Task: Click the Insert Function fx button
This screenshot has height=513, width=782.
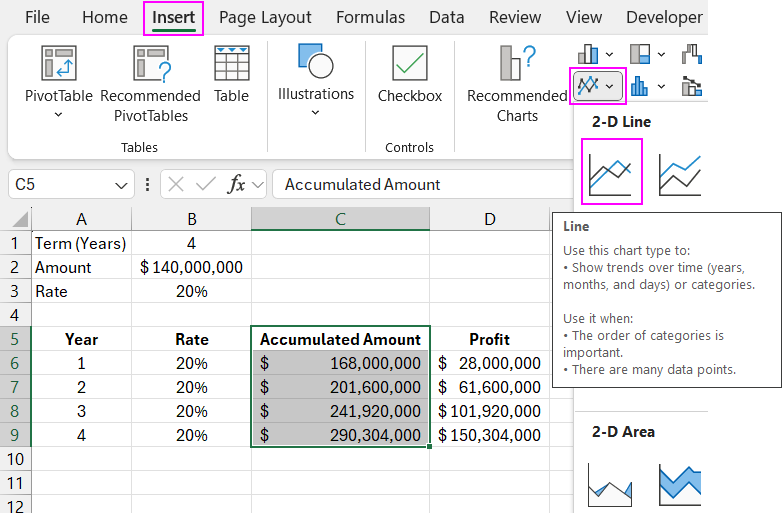Action: (237, 184)
